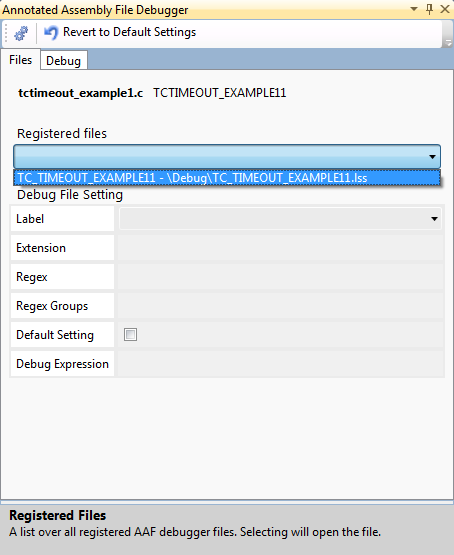454x555 pixels.
Task: Click the Revert to Default Settings label
Action: click(x=129, y=32)
